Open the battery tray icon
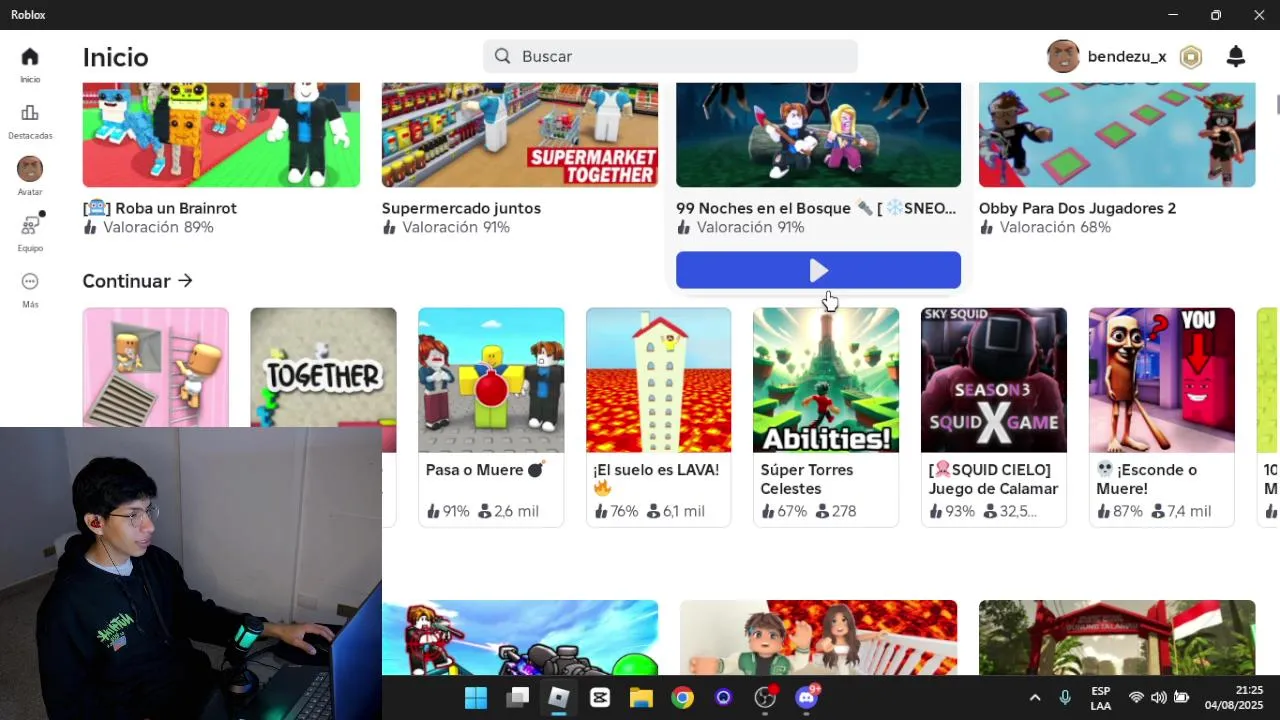Viewport: 1280px width, 720px height. (1181, 697)
